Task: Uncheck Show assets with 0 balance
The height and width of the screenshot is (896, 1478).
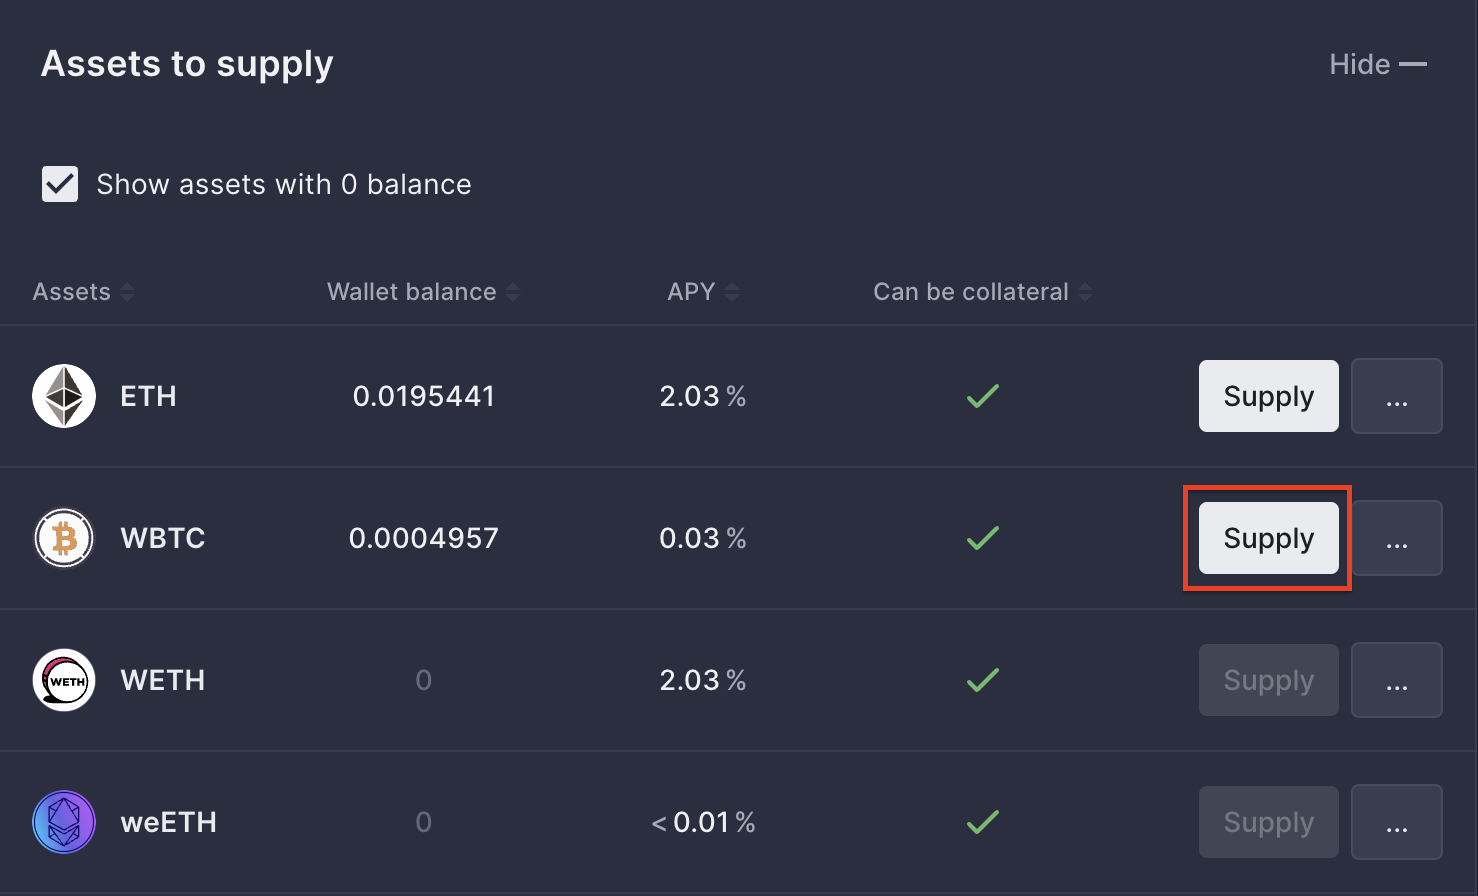Action: coord(60,184)
